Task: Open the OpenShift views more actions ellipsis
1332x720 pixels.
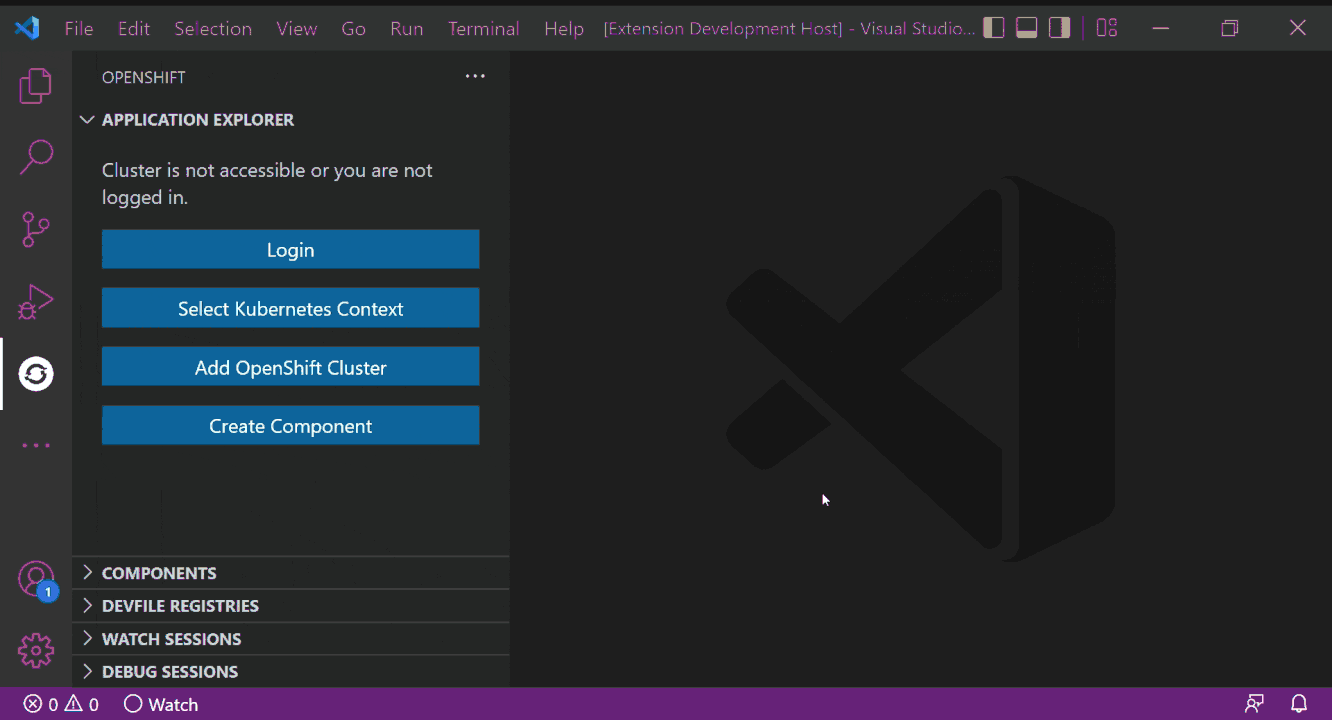Action: coord(475,77)
